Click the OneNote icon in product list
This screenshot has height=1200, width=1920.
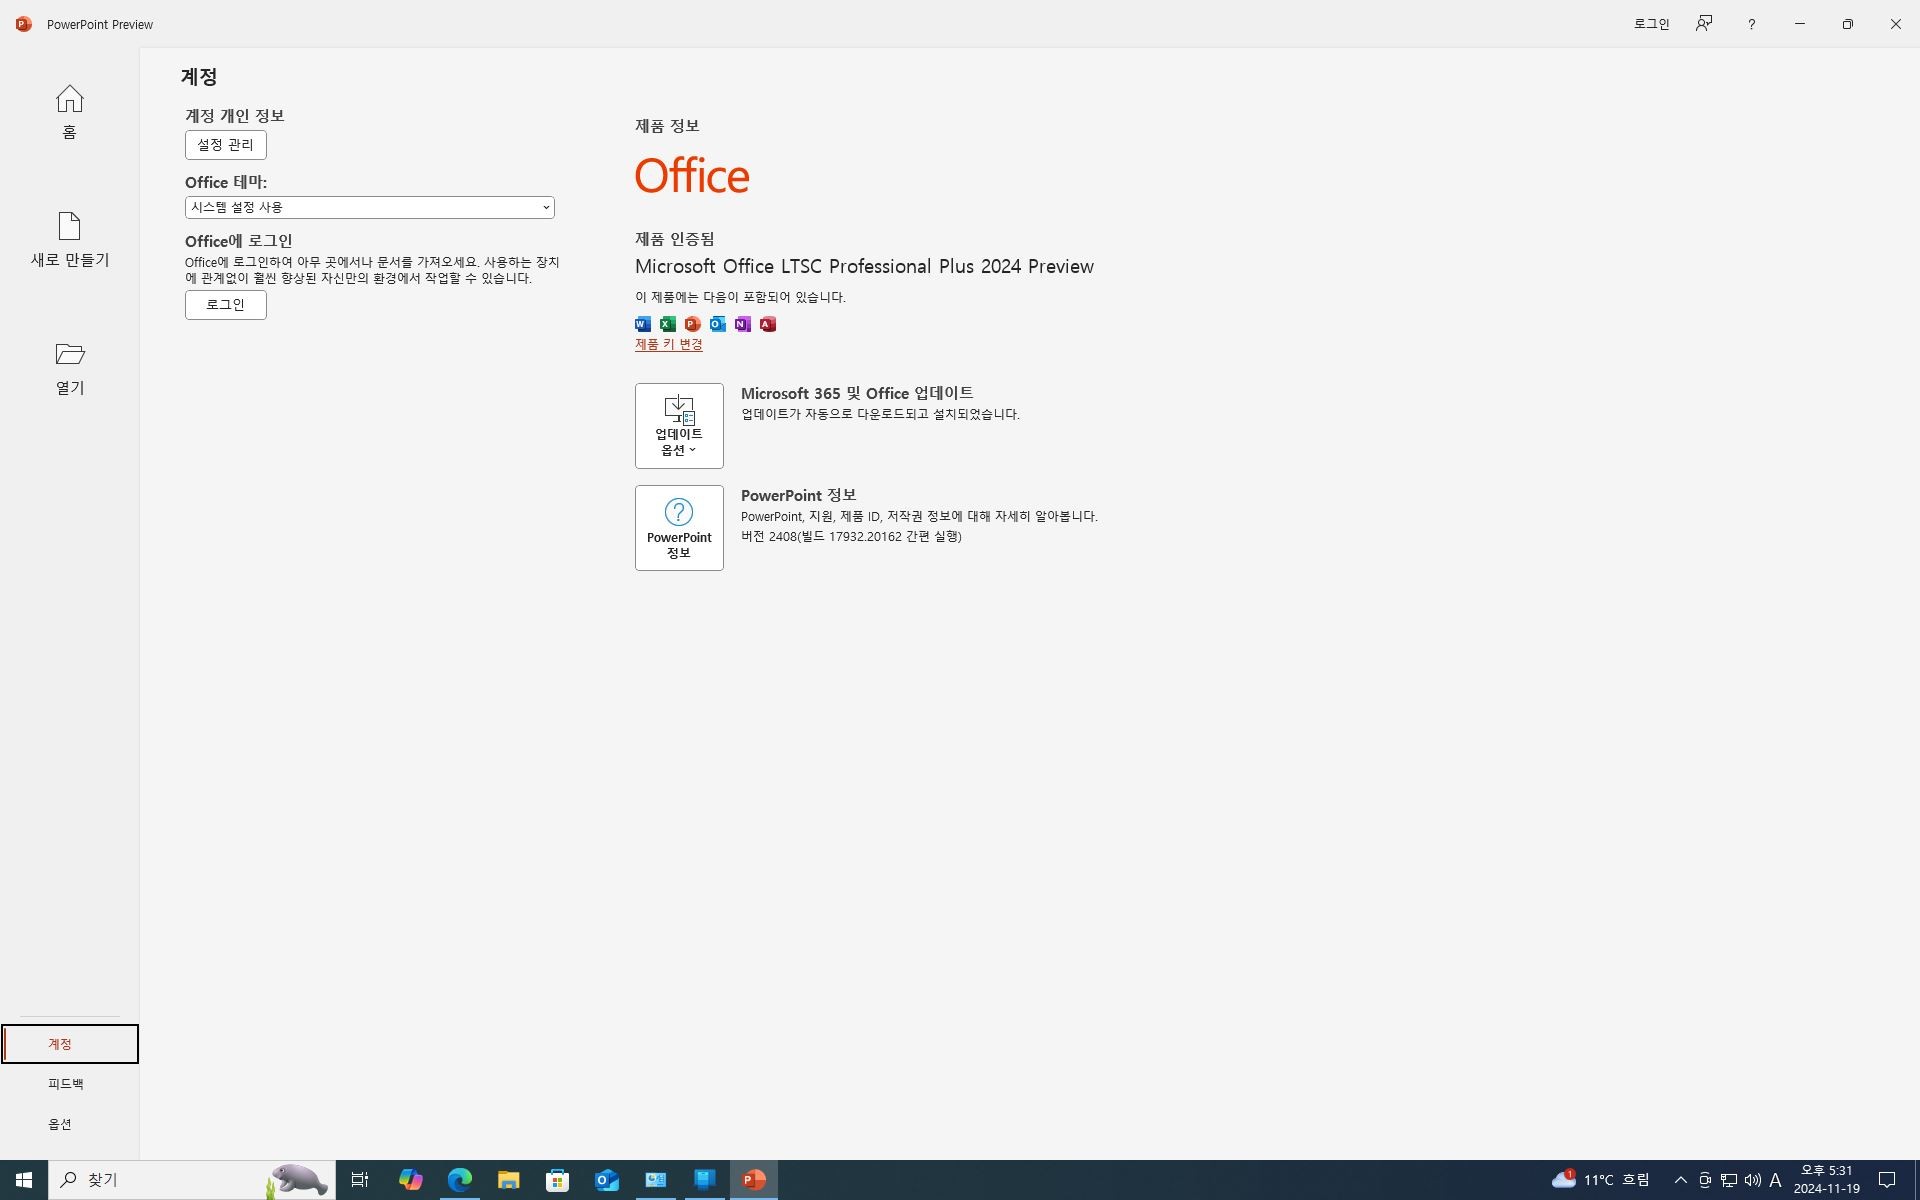pyautogui.click(x=743, y=324)
